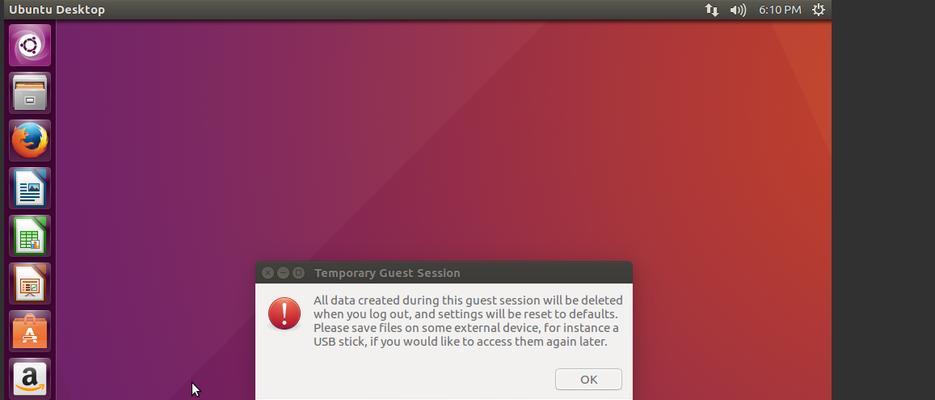Open the Files manager from launcher
The image size is (935, 400).
click(x=30, y=93)
